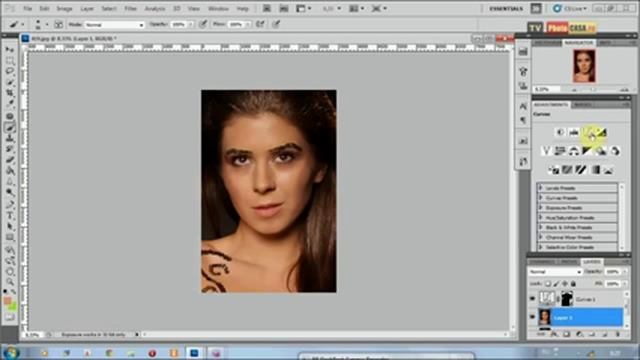Click the layer Opacity field
The width and height of the screenshot is (640, 360).
613,271
